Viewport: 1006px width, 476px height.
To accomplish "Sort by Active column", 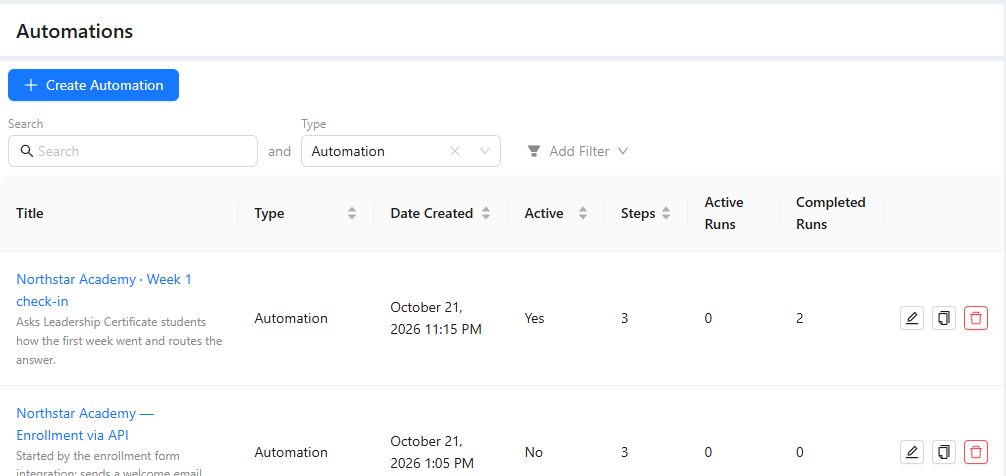I will (x=583, y=214).
